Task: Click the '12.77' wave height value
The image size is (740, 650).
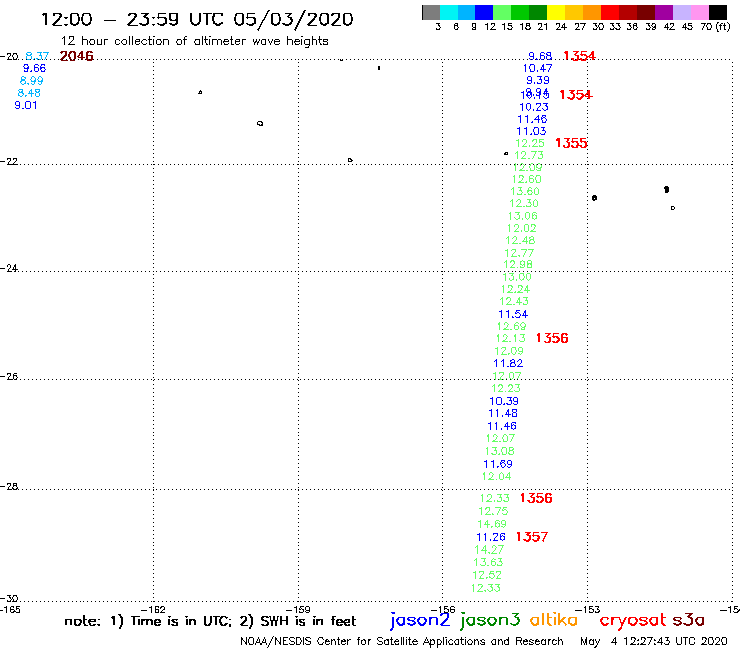Action: tap(519, 253)
